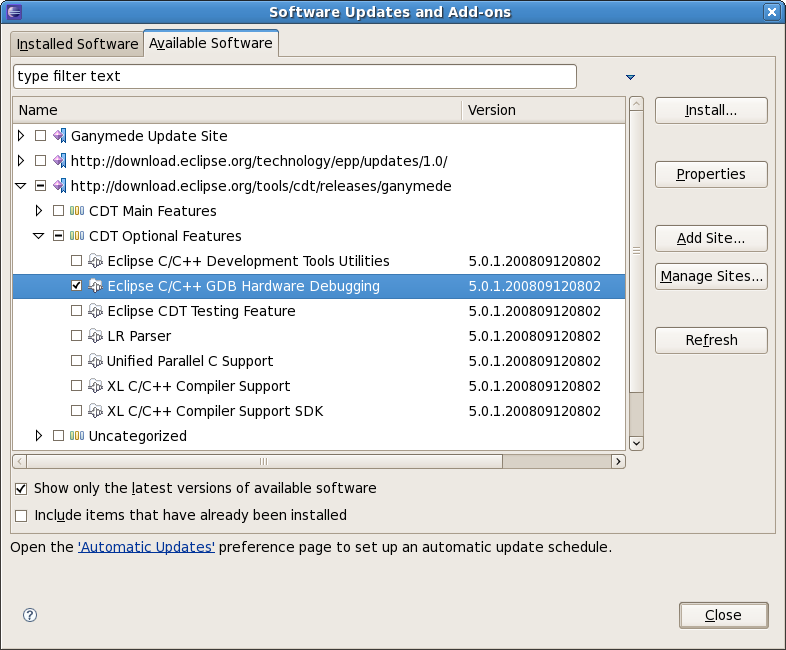This screenshot has height=650, width=786.
Task: Select the Available Software tab
Action: pyautogui.click(x=211, y=43)
